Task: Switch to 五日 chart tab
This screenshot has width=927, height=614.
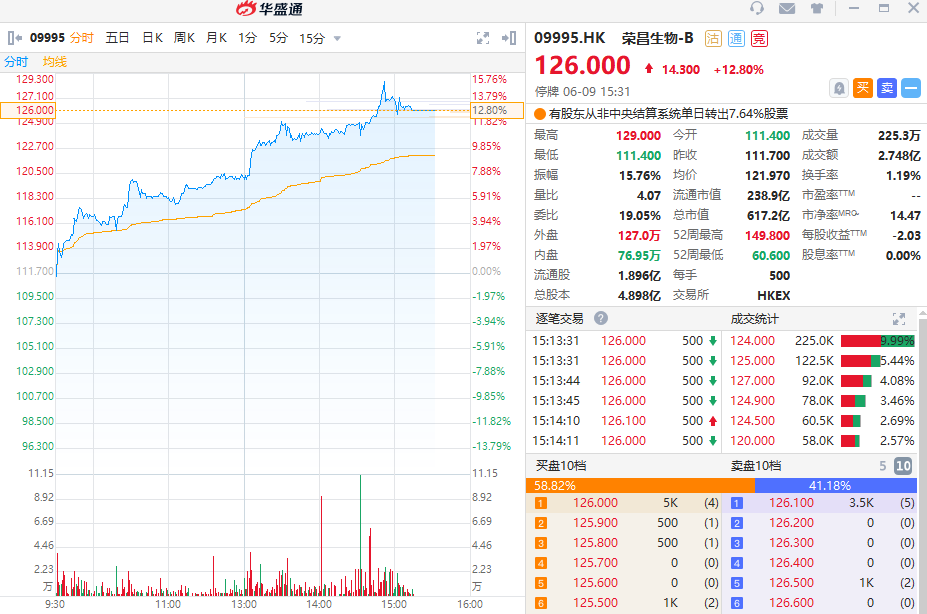Action: [117, 38]
